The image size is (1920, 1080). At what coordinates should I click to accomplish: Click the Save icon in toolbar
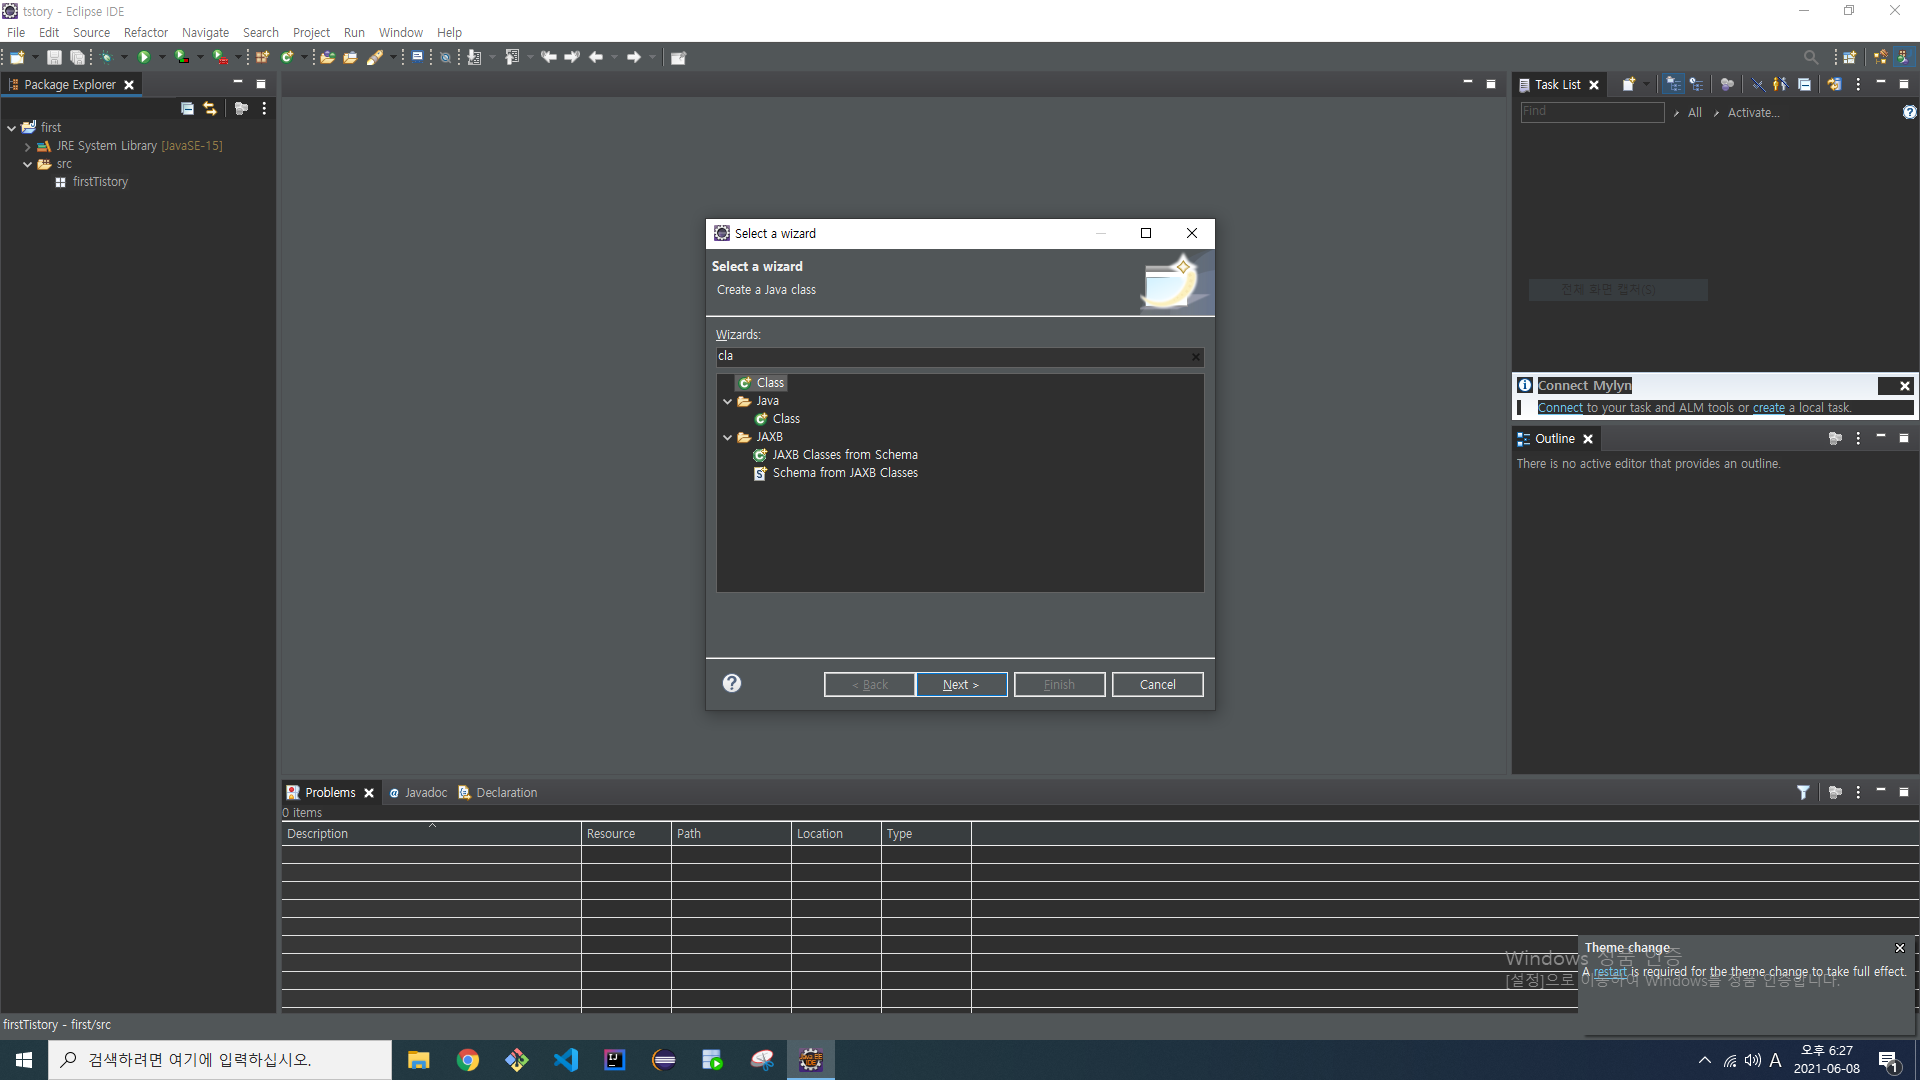(x=54, y=58)
